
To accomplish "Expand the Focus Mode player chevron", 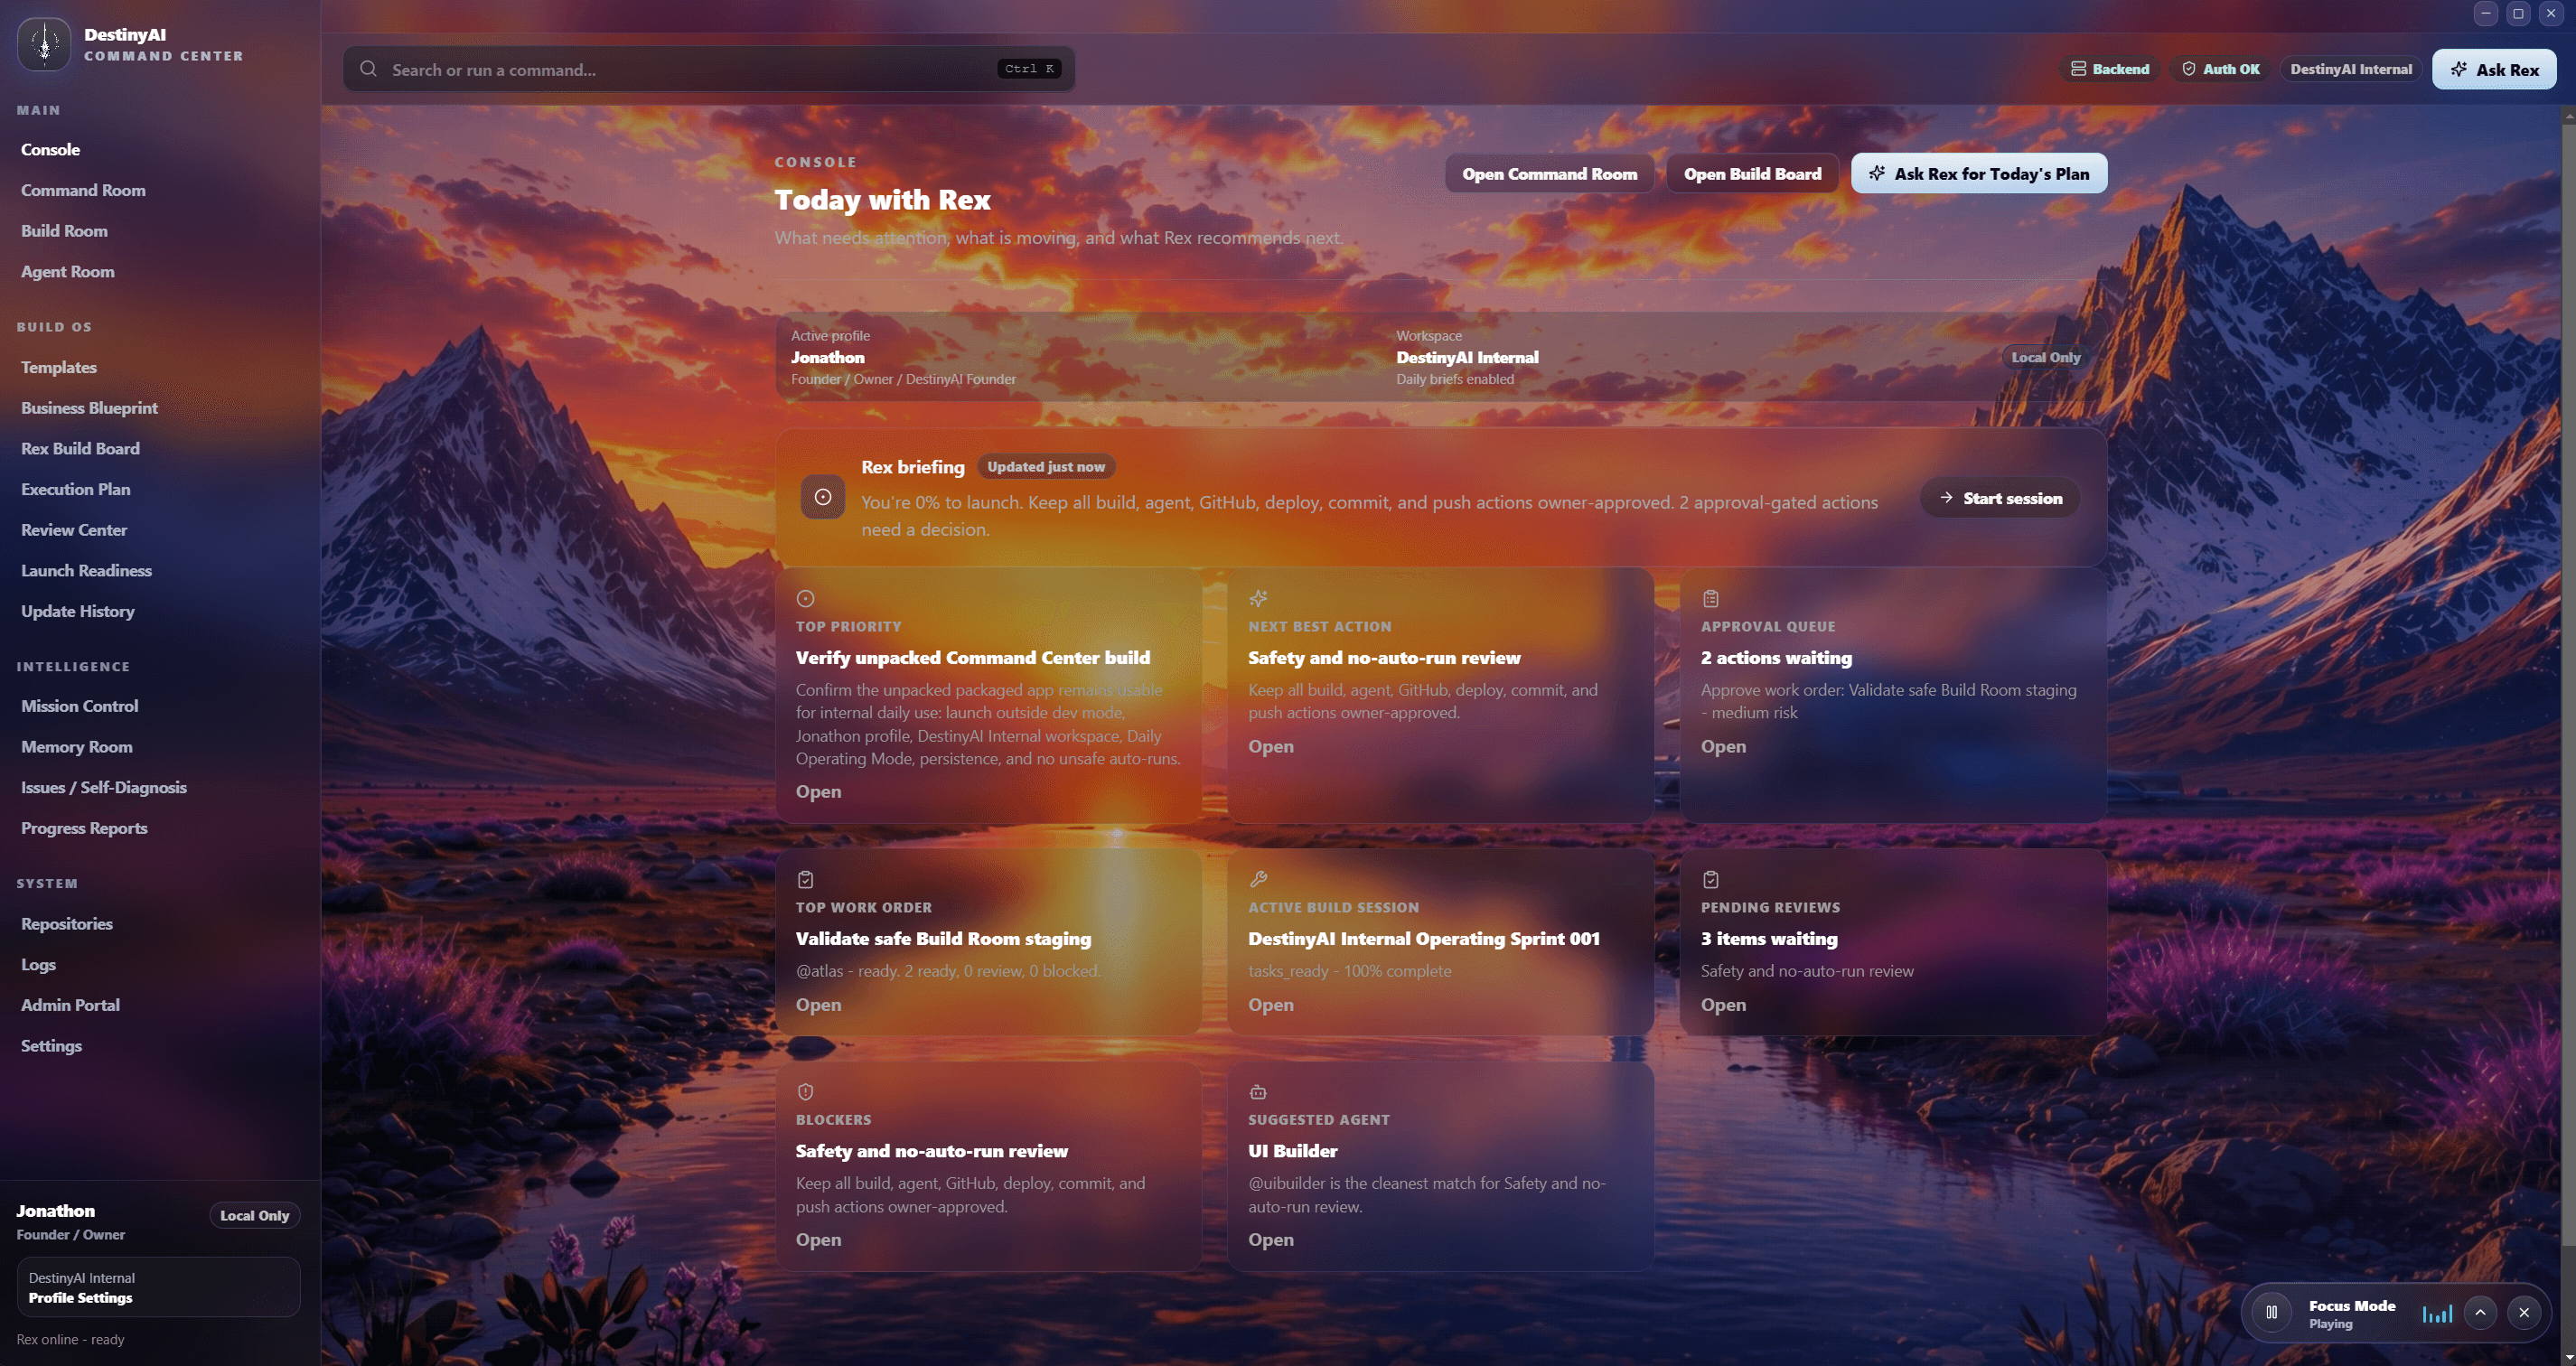I will point(2480,1313).
